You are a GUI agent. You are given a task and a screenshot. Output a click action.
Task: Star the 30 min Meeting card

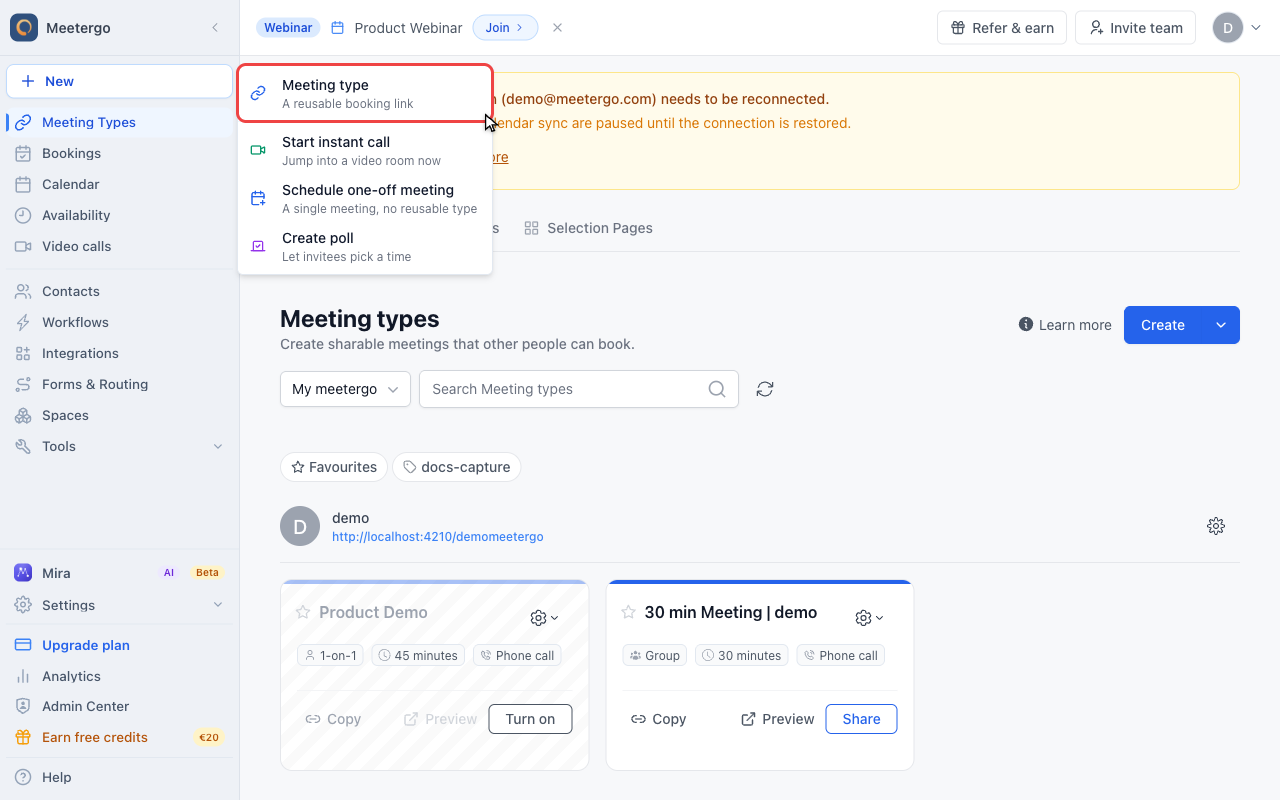click(x=629, y=612)
